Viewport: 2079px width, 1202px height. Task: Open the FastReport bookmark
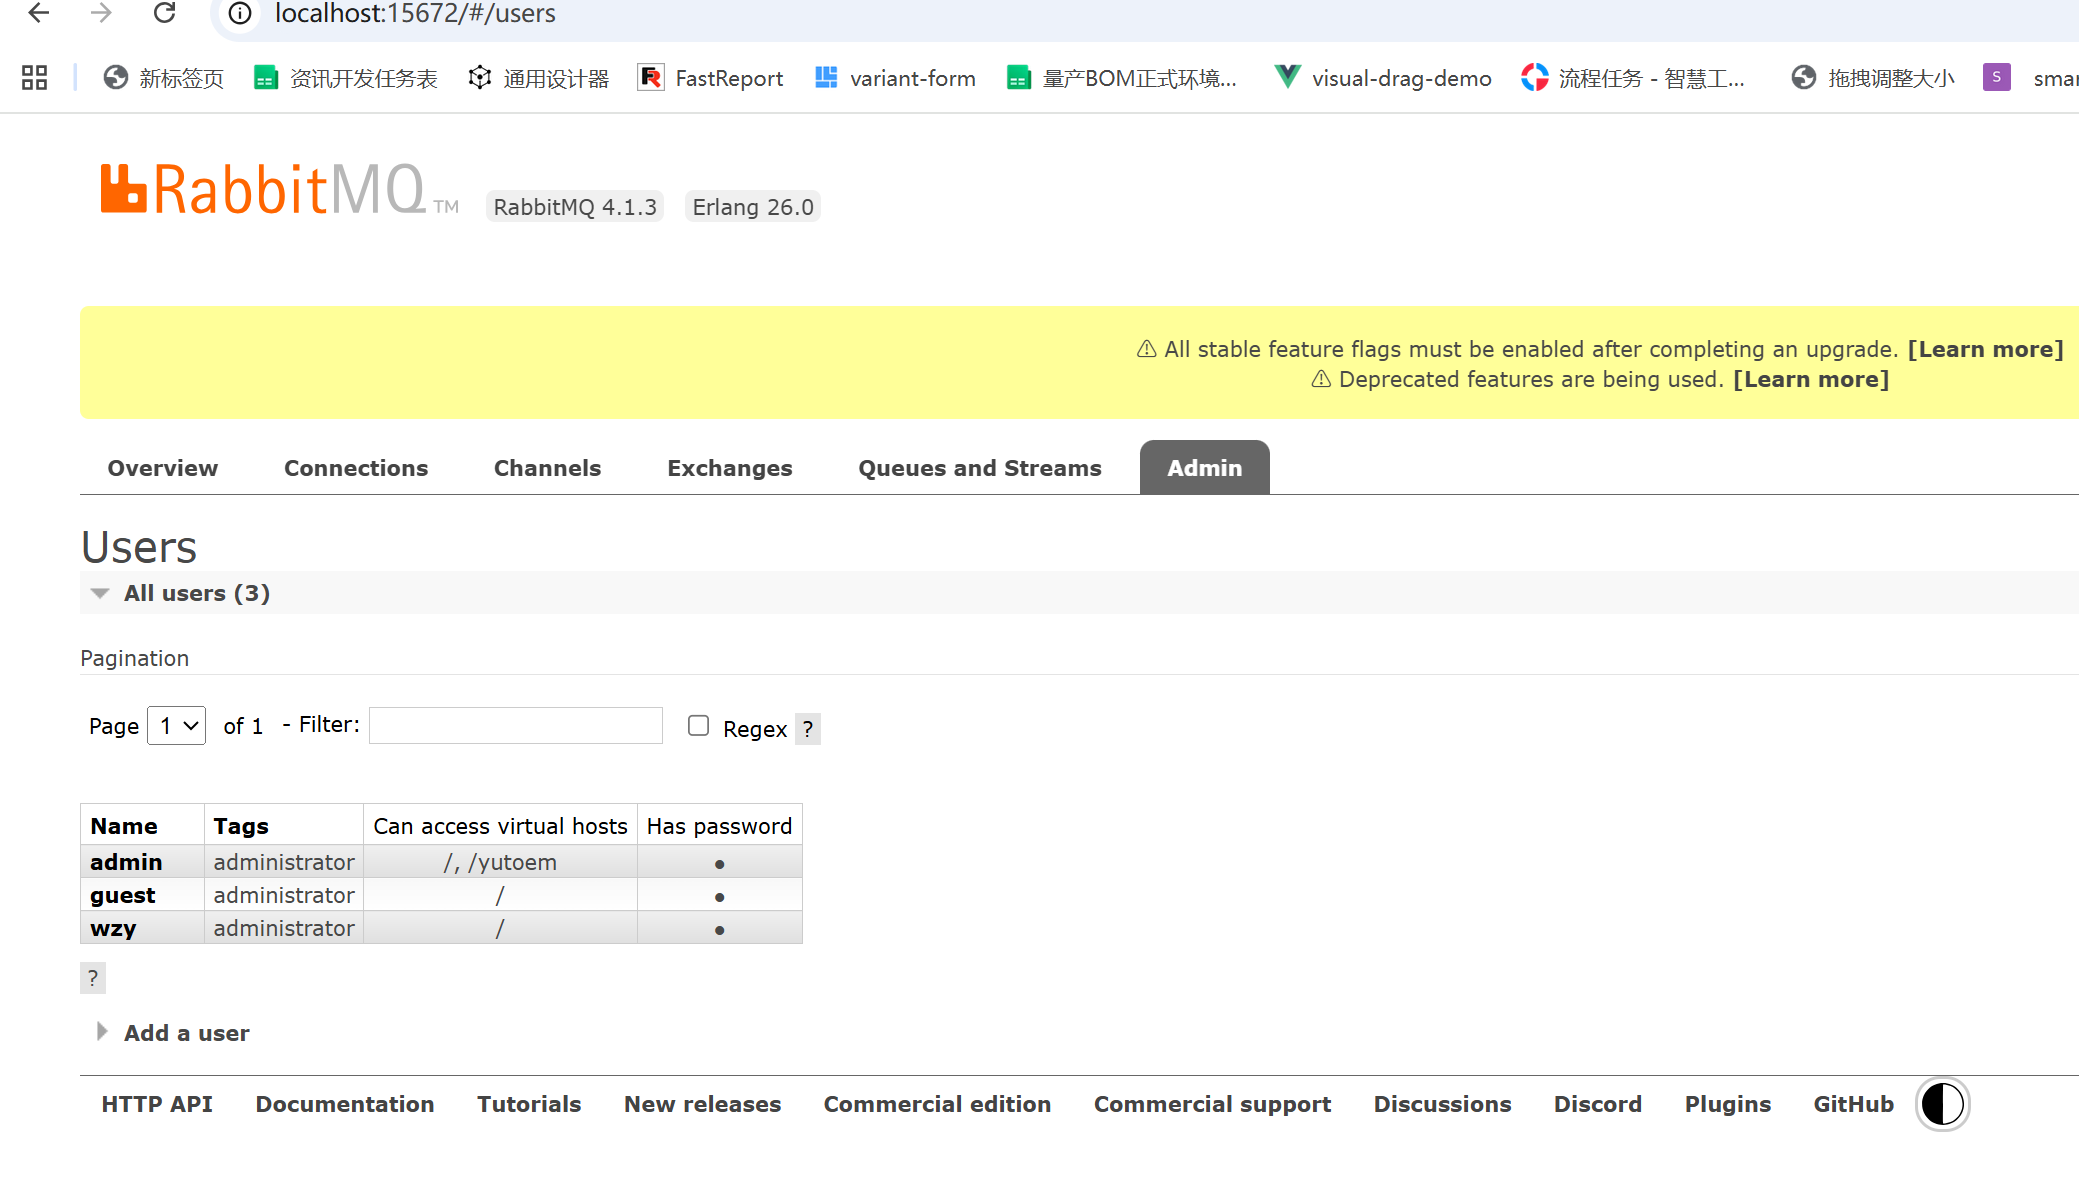coord(711,78)
